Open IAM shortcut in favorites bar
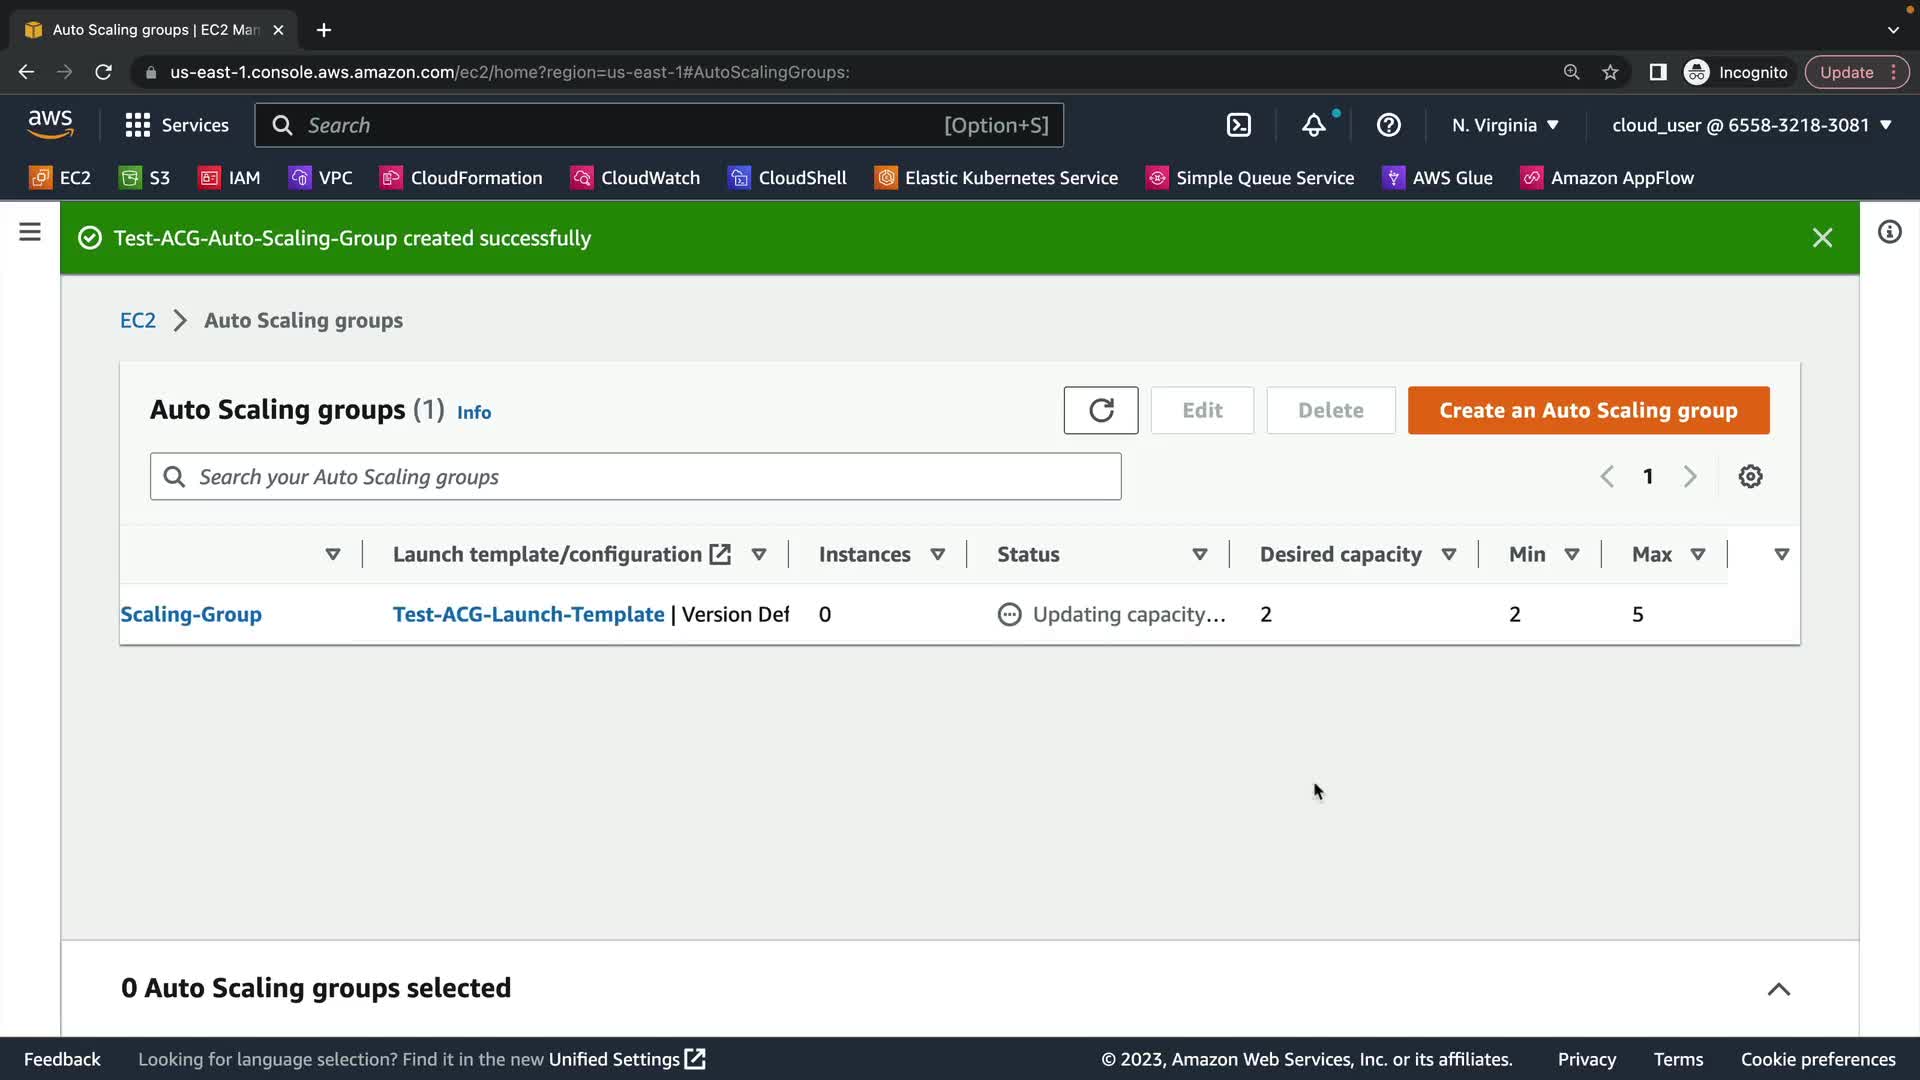The width and height of the screenshot is (1920, 1080). click(229, 178)
